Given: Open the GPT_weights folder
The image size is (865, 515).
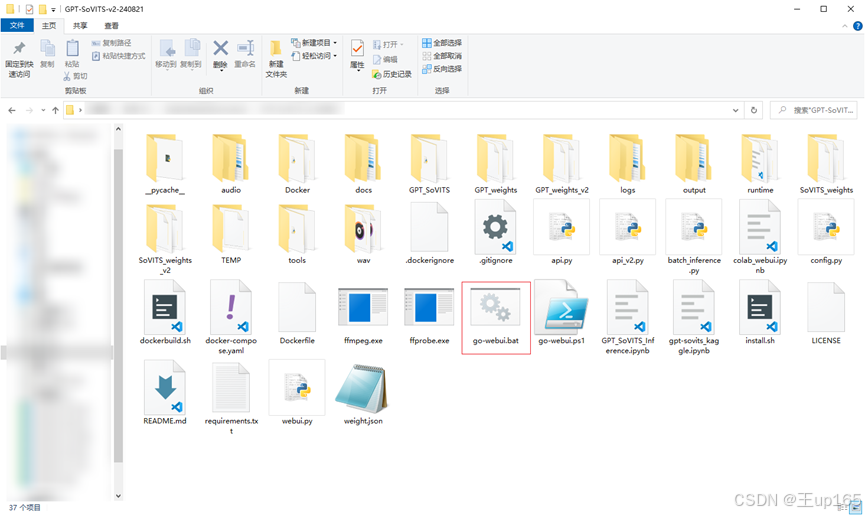Looking at the screenshot, I should click(495, 164).
